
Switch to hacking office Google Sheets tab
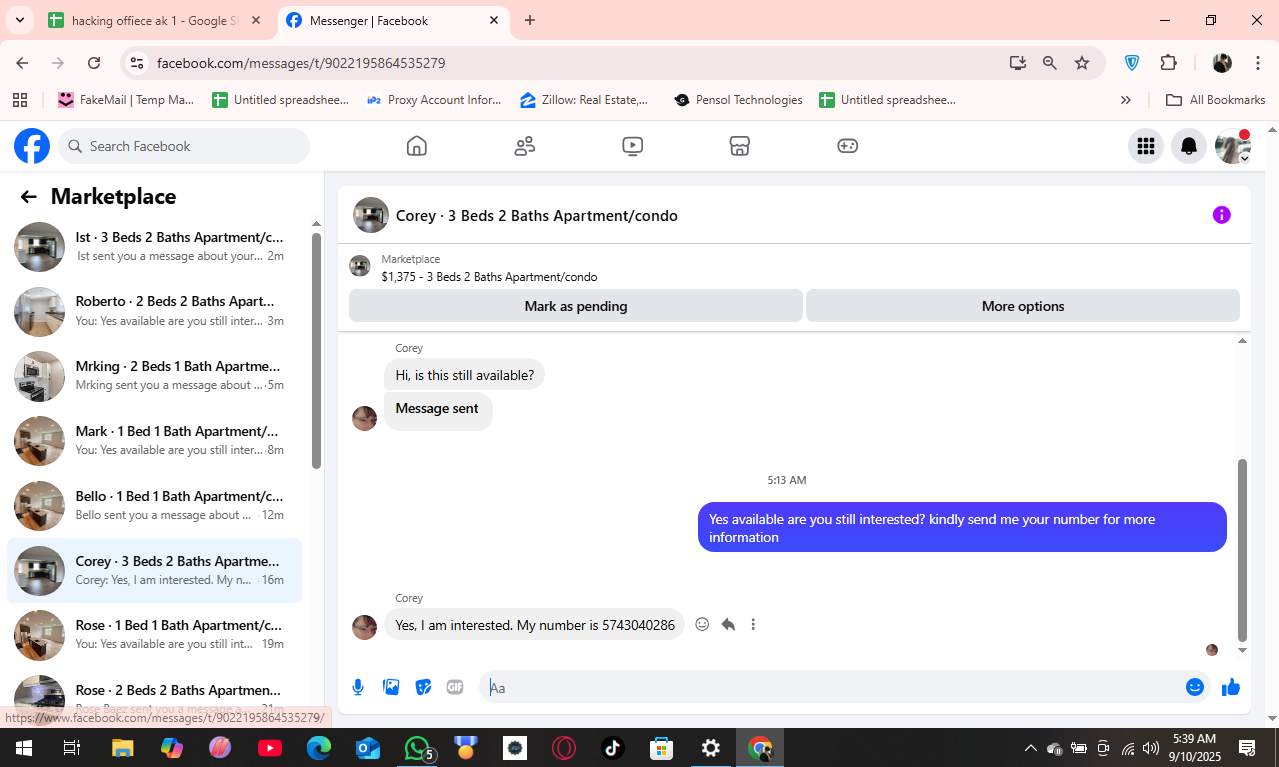click(x=155, y=20)
